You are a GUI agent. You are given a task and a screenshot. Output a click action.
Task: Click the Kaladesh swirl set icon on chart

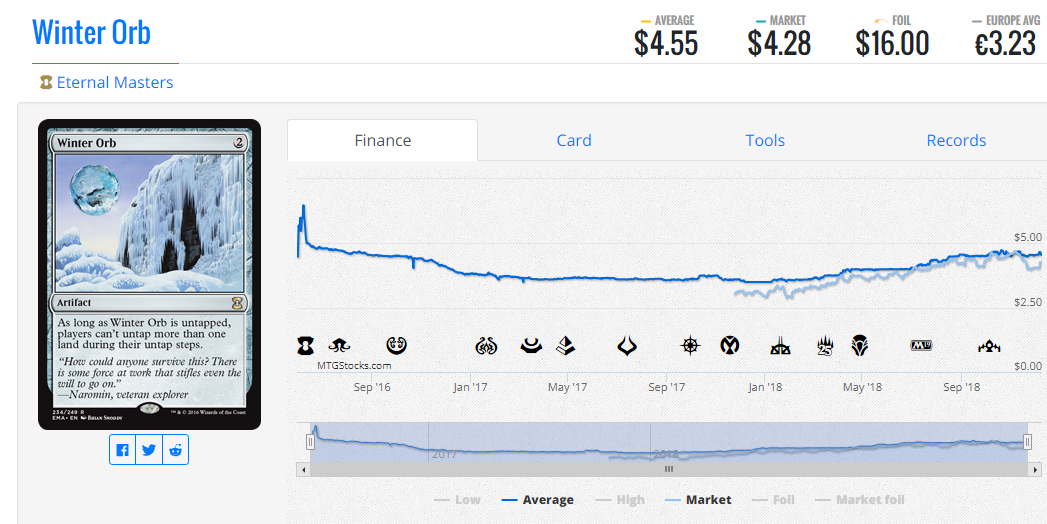click(397, 346)
